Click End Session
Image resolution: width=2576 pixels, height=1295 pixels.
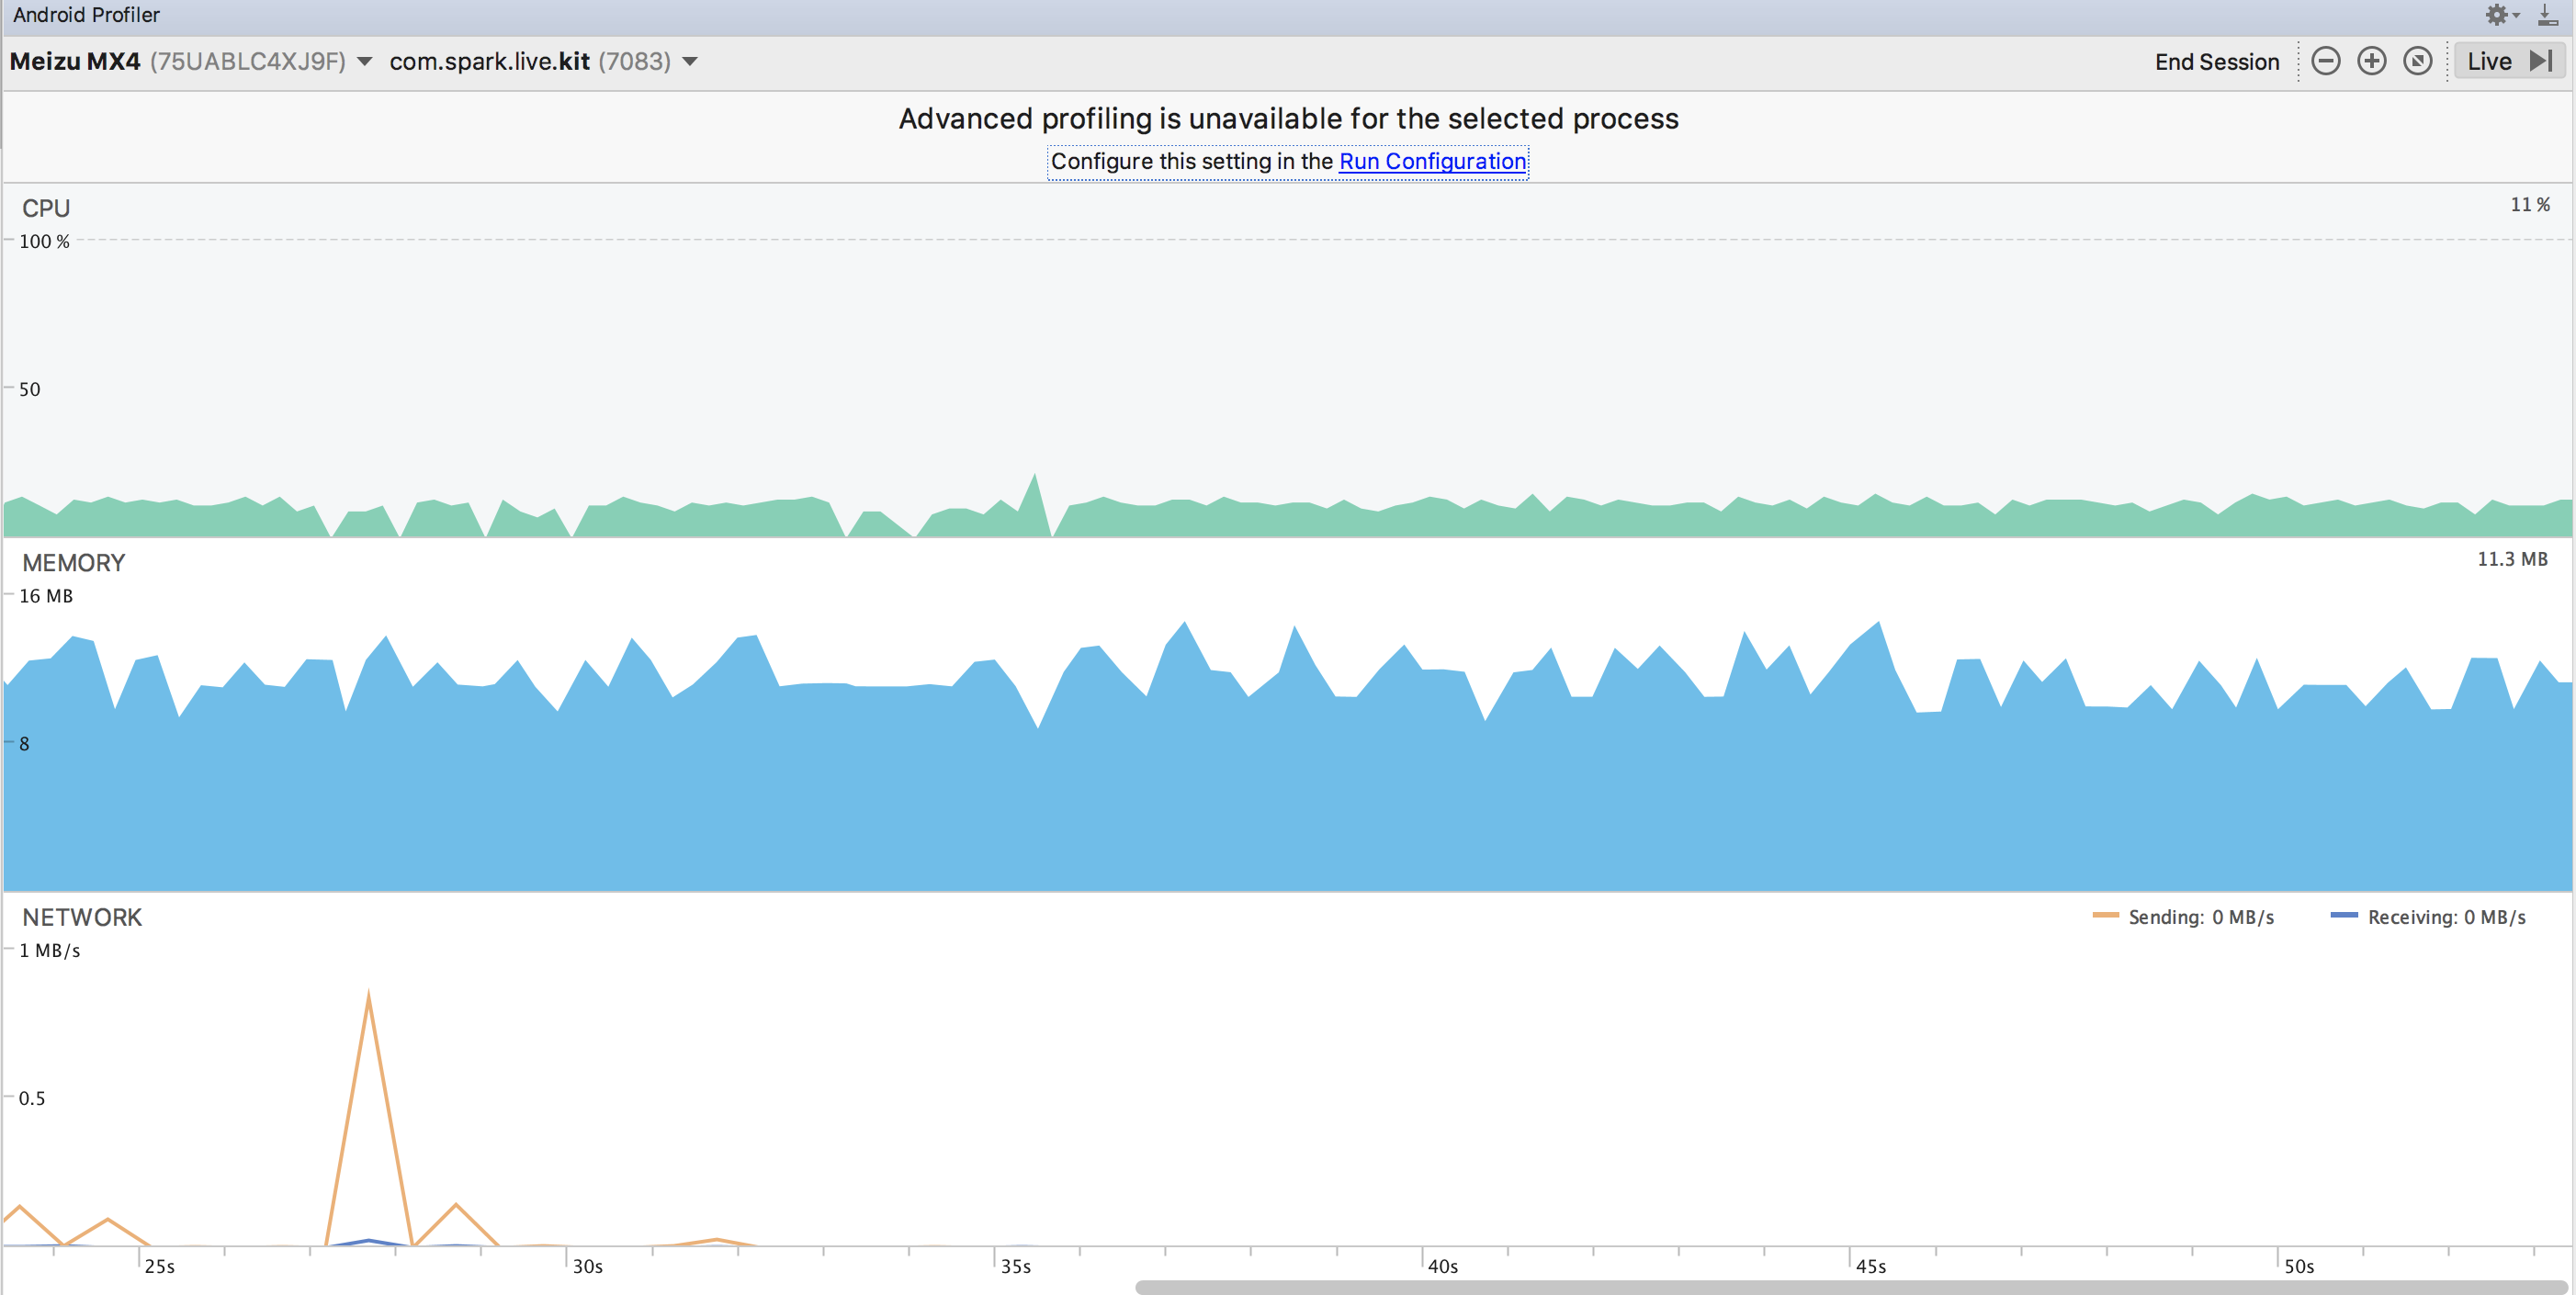point(2216,62)
